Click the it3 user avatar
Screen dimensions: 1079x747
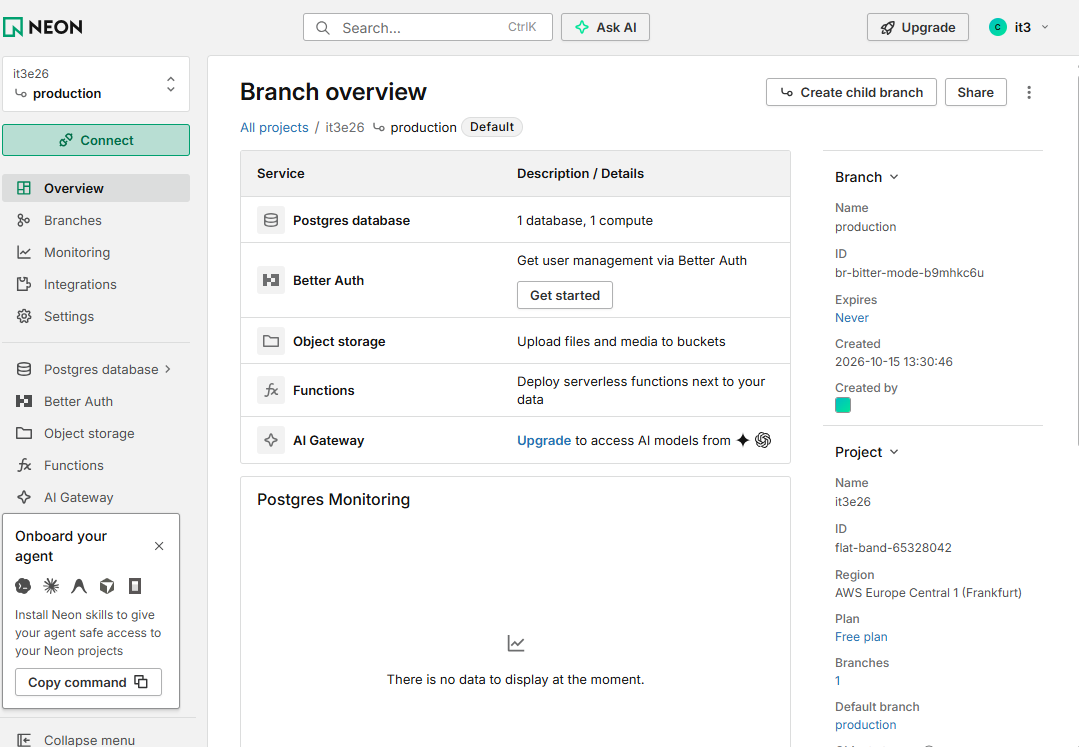coord(997,27)
